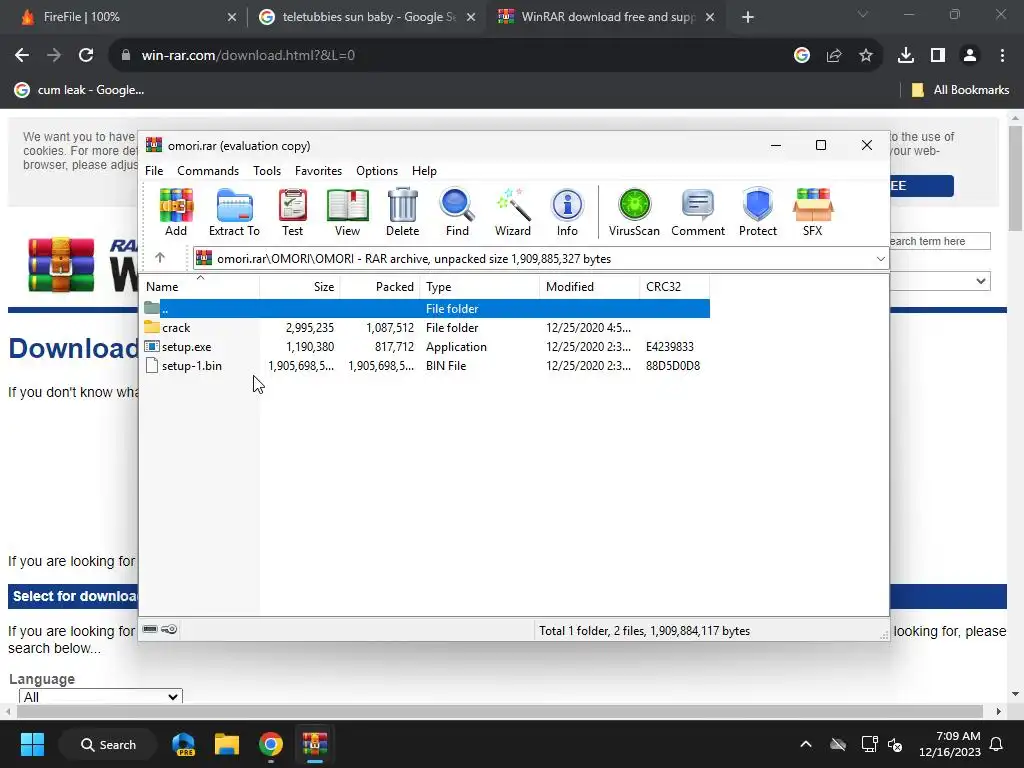Open the Favorites menu
This screenshot has height=768, width=1024.
(318, 170)
